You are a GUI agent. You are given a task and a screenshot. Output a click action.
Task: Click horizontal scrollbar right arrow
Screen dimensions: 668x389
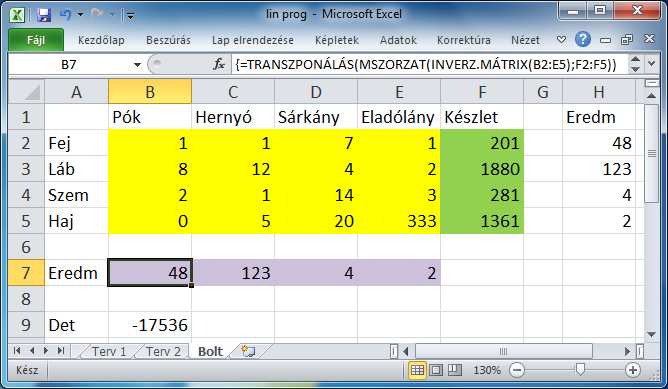tap(627, 352)
